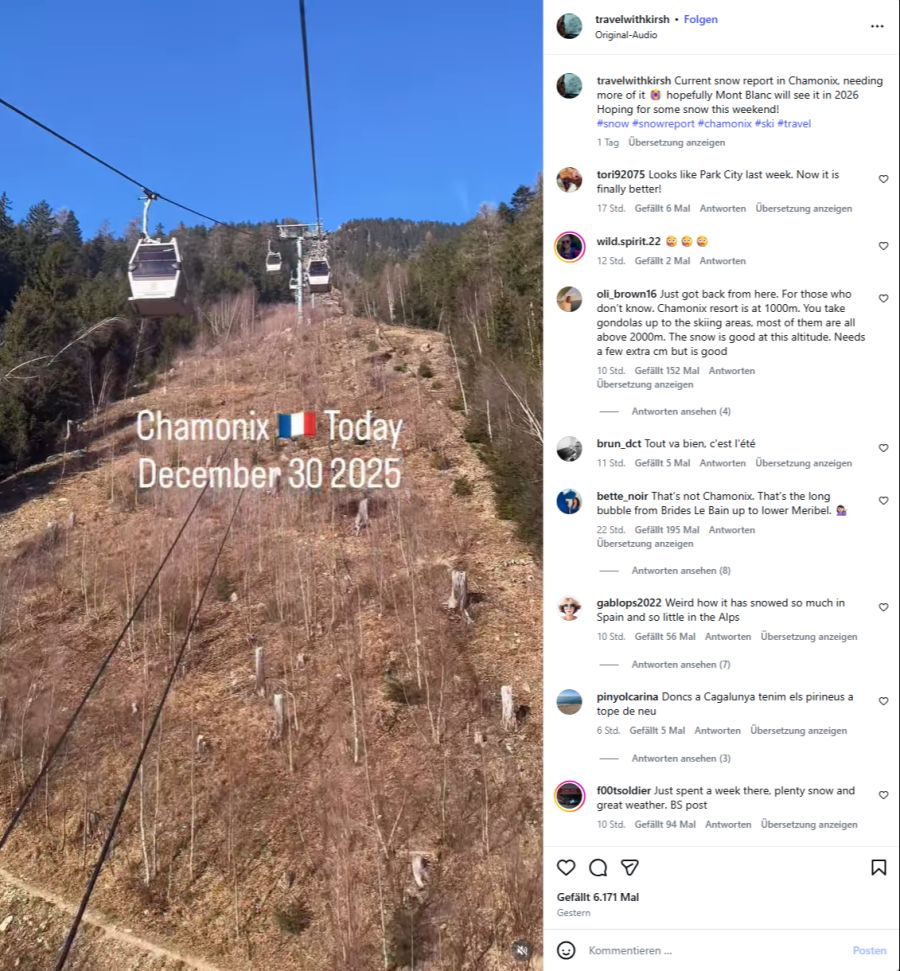Focus the Kommentieren comment input field
900x971 pixels.
pyautogui.click(x=712, y=950)
